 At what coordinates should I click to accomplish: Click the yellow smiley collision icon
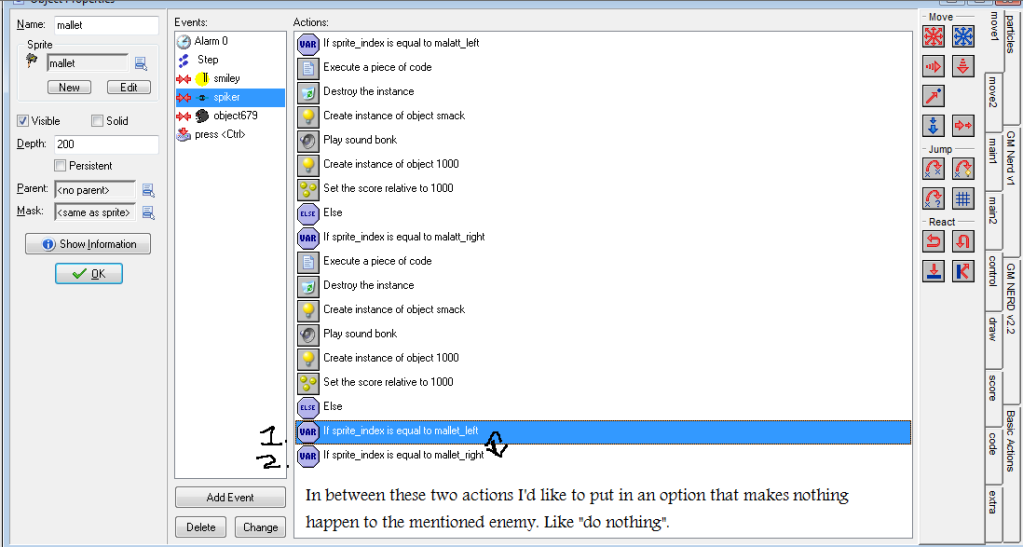(x=202, y=79)
